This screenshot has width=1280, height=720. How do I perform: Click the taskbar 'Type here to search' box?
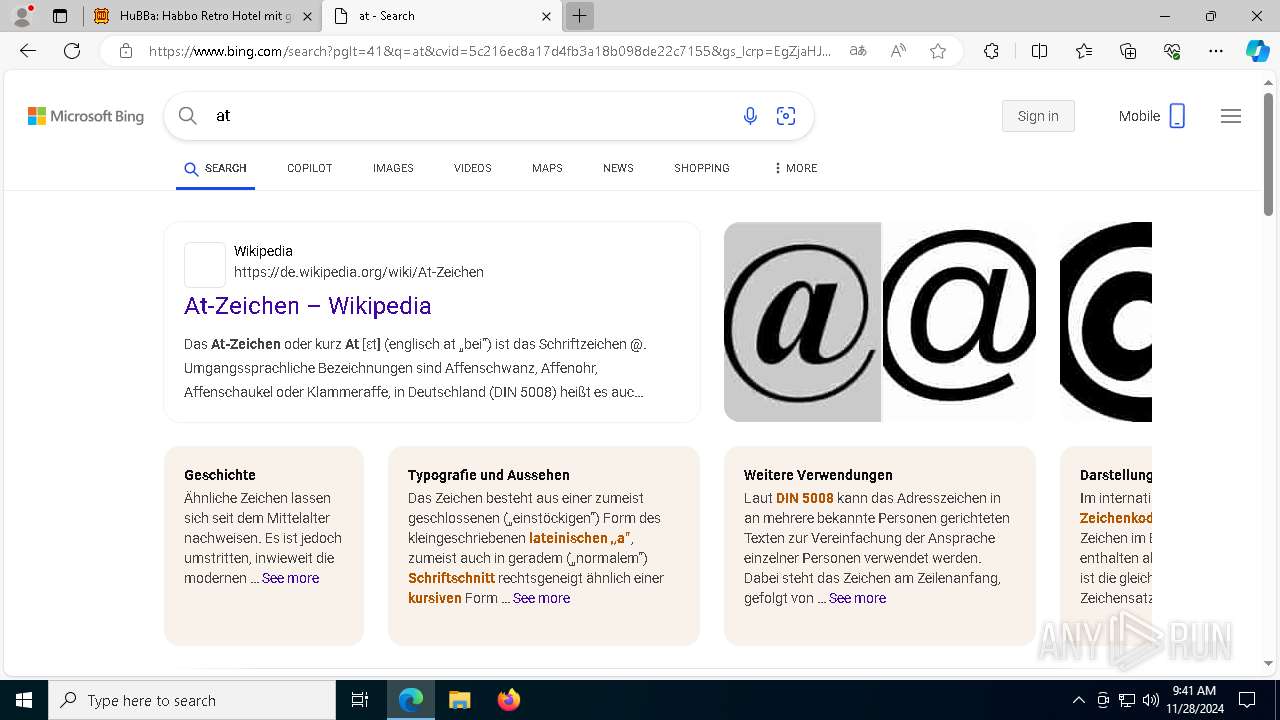[x=192, y=700]
